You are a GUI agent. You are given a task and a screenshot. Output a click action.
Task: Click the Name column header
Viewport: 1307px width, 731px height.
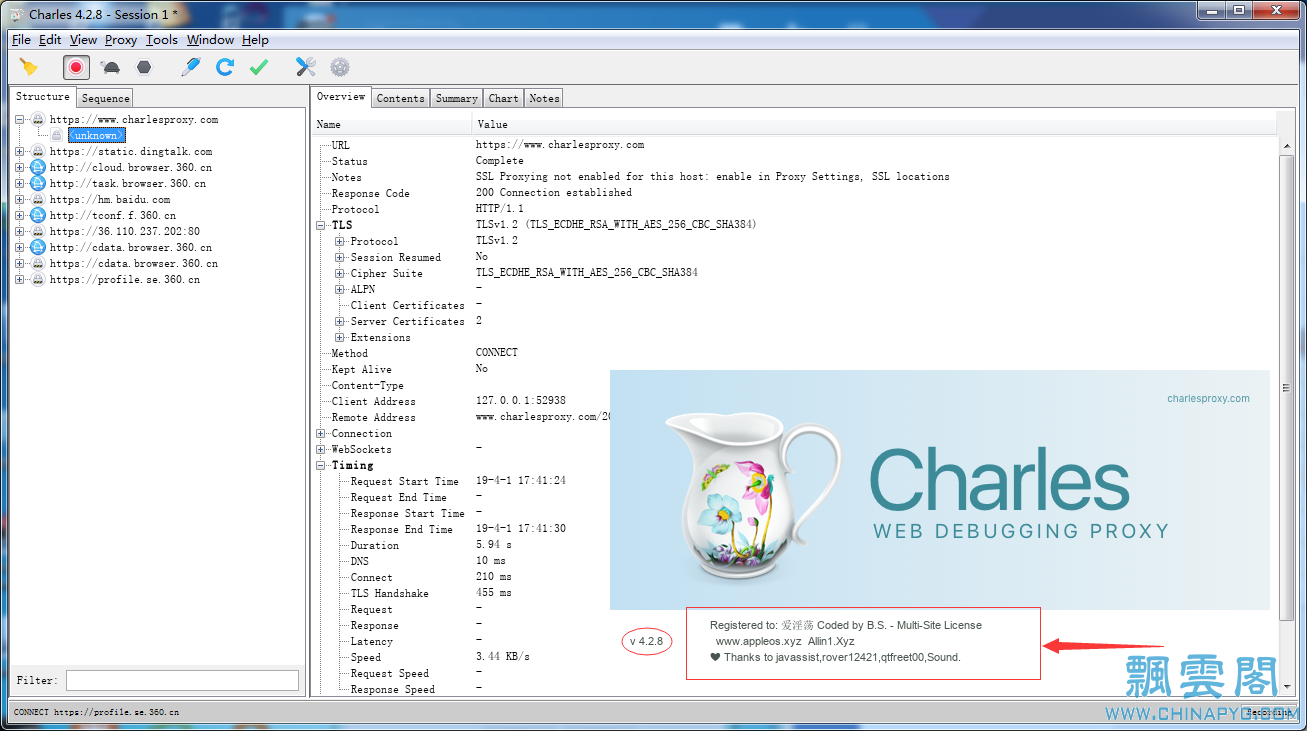(391, 124)
